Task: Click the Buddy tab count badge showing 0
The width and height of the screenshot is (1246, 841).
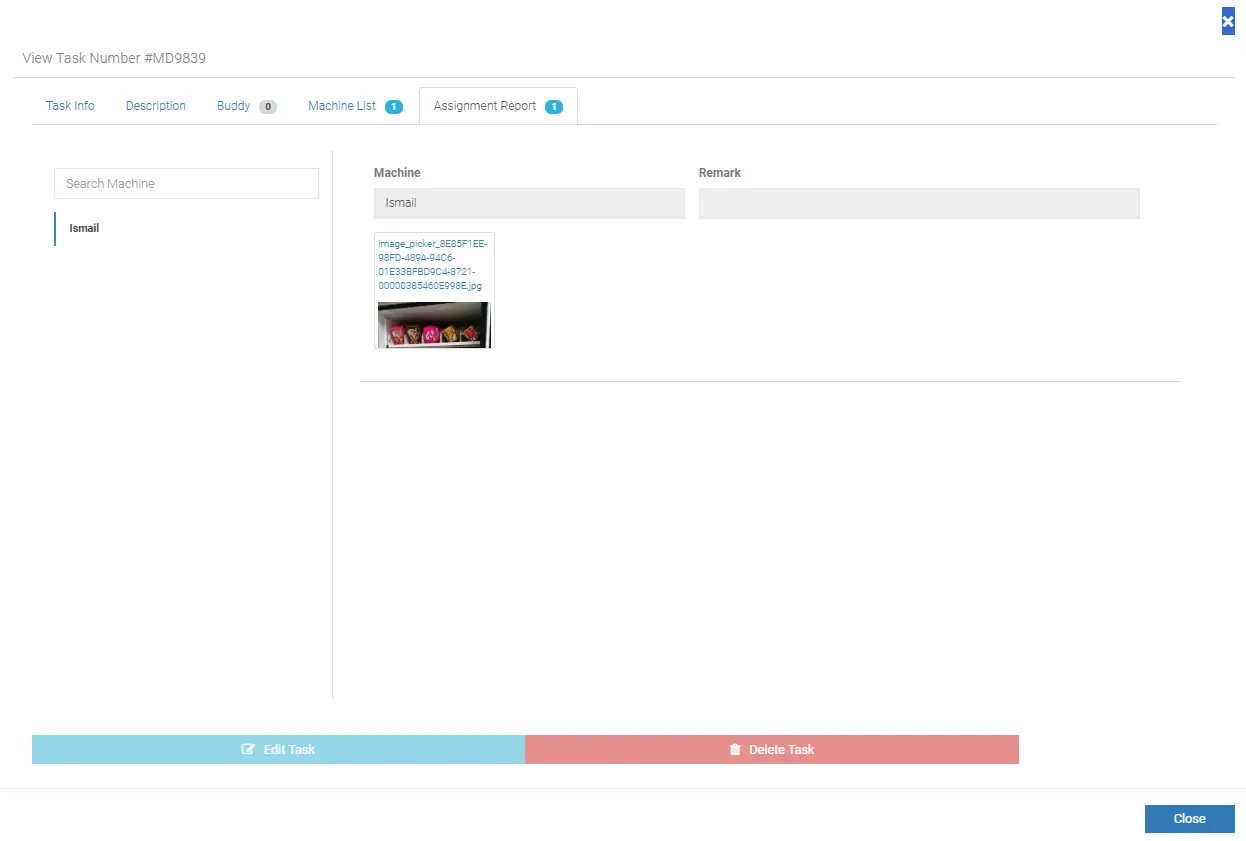Action: [x=268, y=105]
